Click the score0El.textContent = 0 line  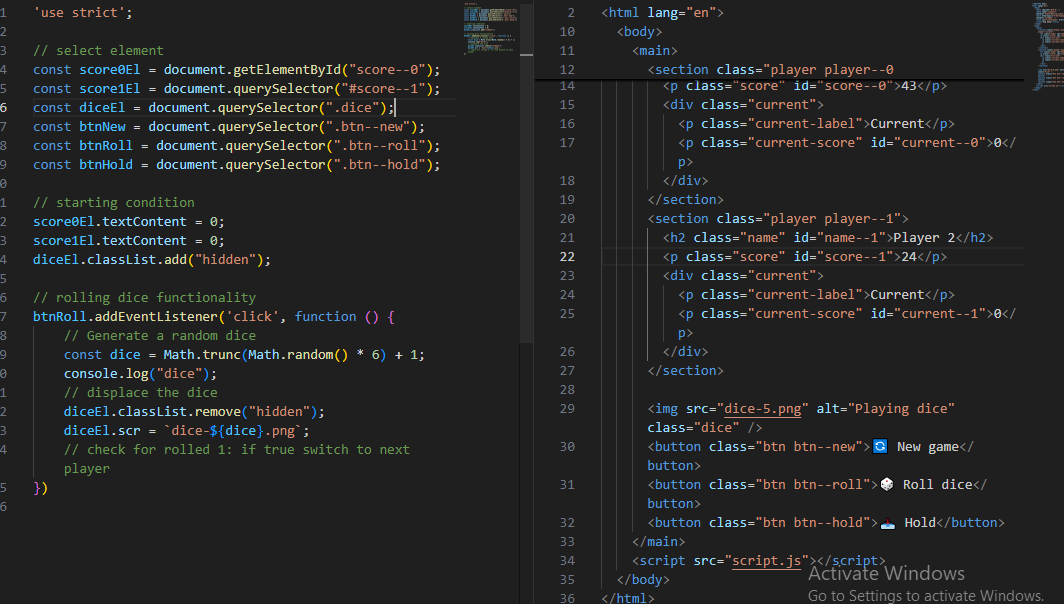click(x=129, y=222)
